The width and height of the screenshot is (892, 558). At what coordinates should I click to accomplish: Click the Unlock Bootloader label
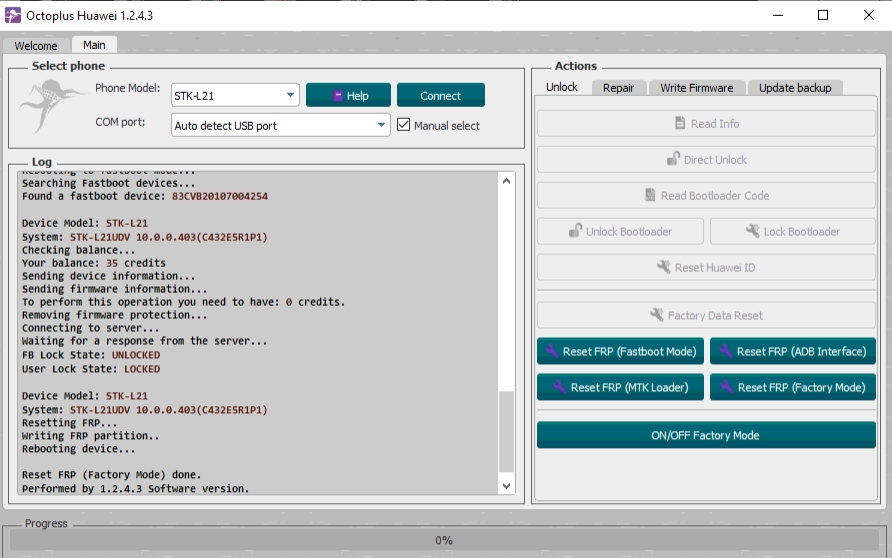(629, 232)
